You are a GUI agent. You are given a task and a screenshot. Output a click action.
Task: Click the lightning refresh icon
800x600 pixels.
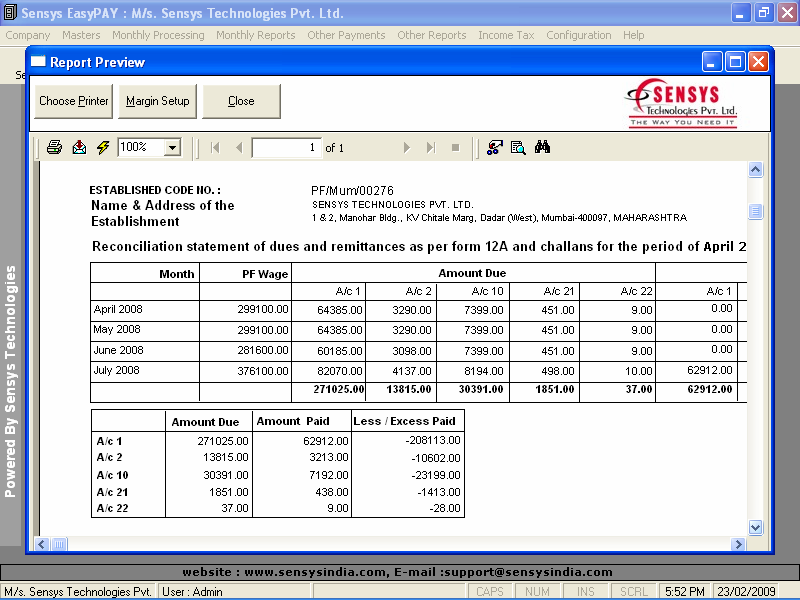click(x=103, y=147)
